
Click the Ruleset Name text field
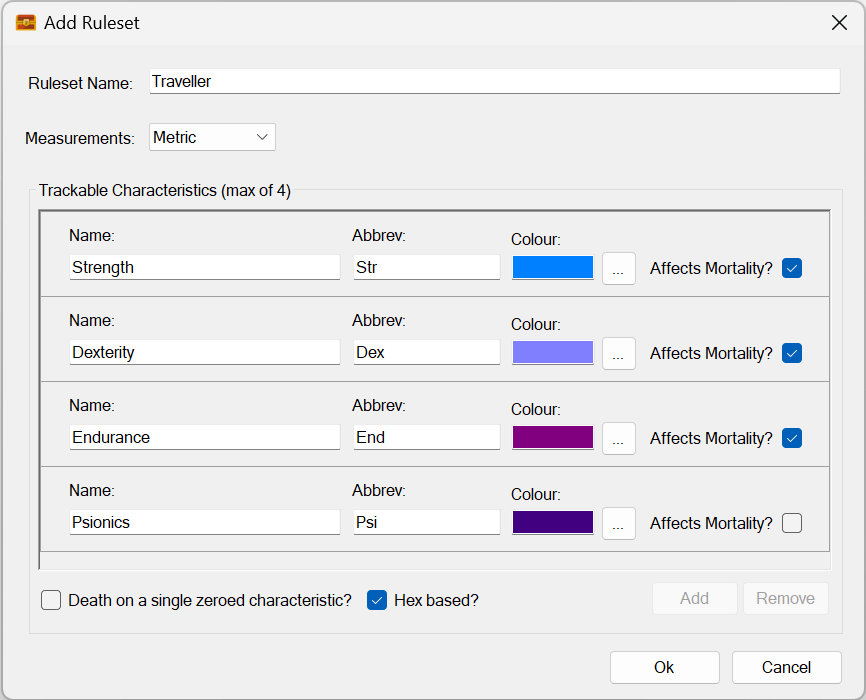(x=494, y=82)
